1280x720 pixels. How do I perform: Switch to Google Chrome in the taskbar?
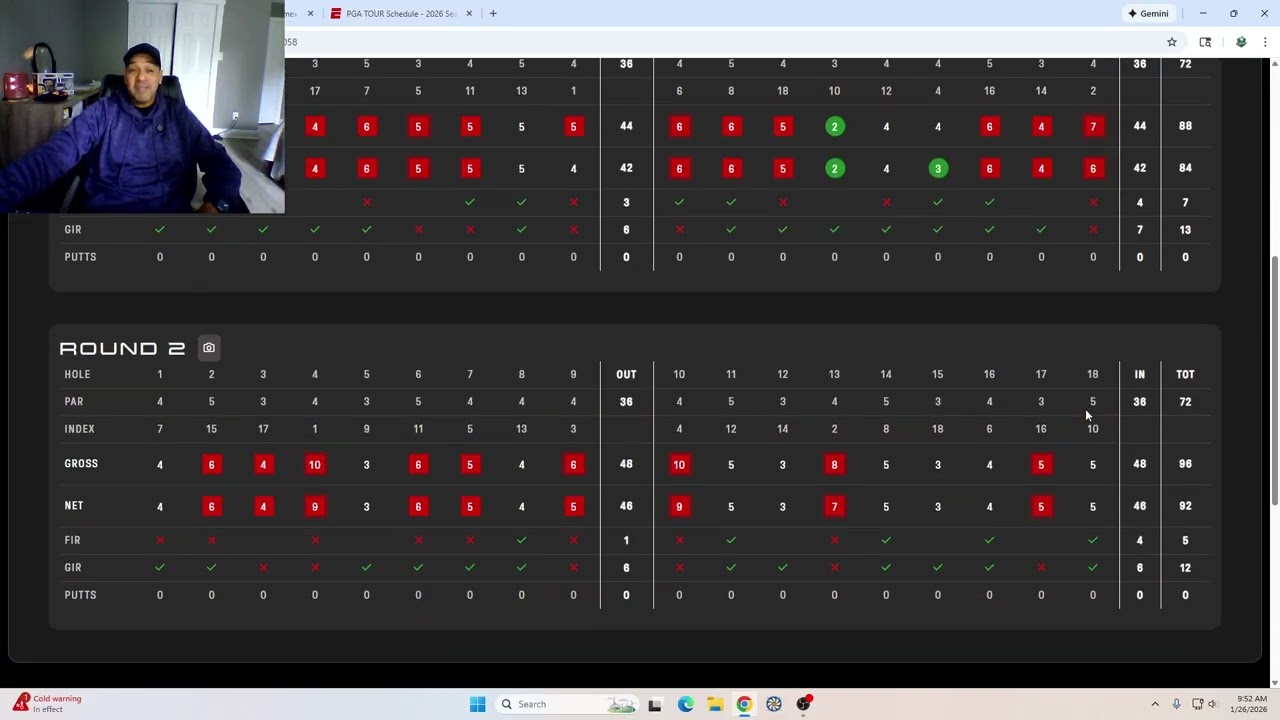pyautogui.click(x=744, y=704)
